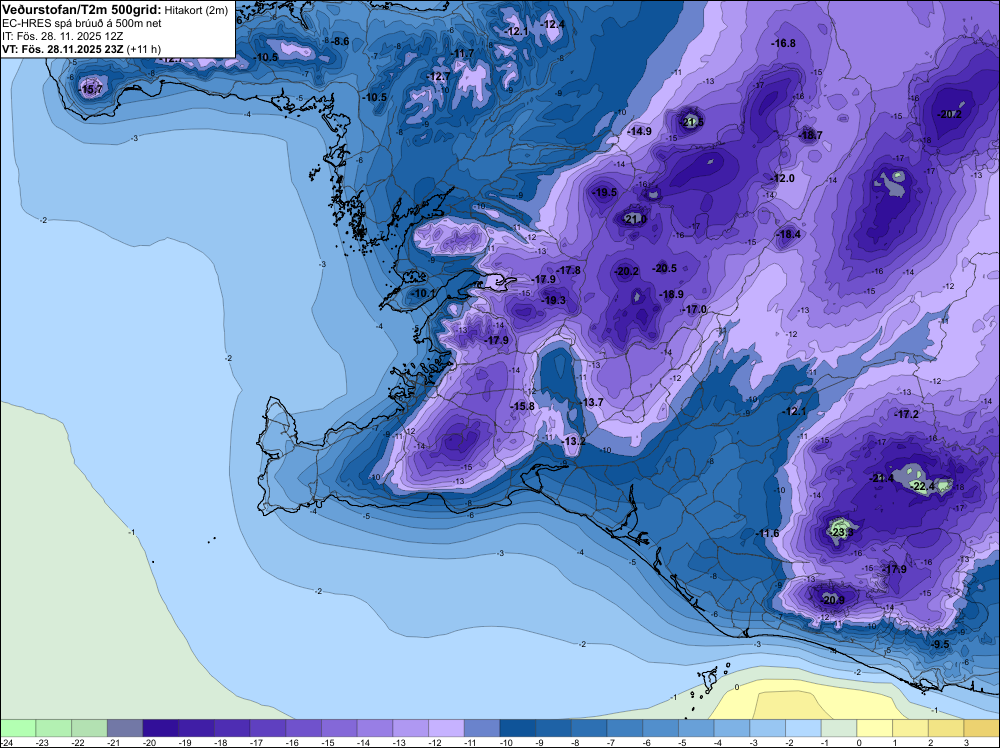Select the -14.9 temperature label
The height and width of the screenshot is (748, 1000).
tap(640, 131)
